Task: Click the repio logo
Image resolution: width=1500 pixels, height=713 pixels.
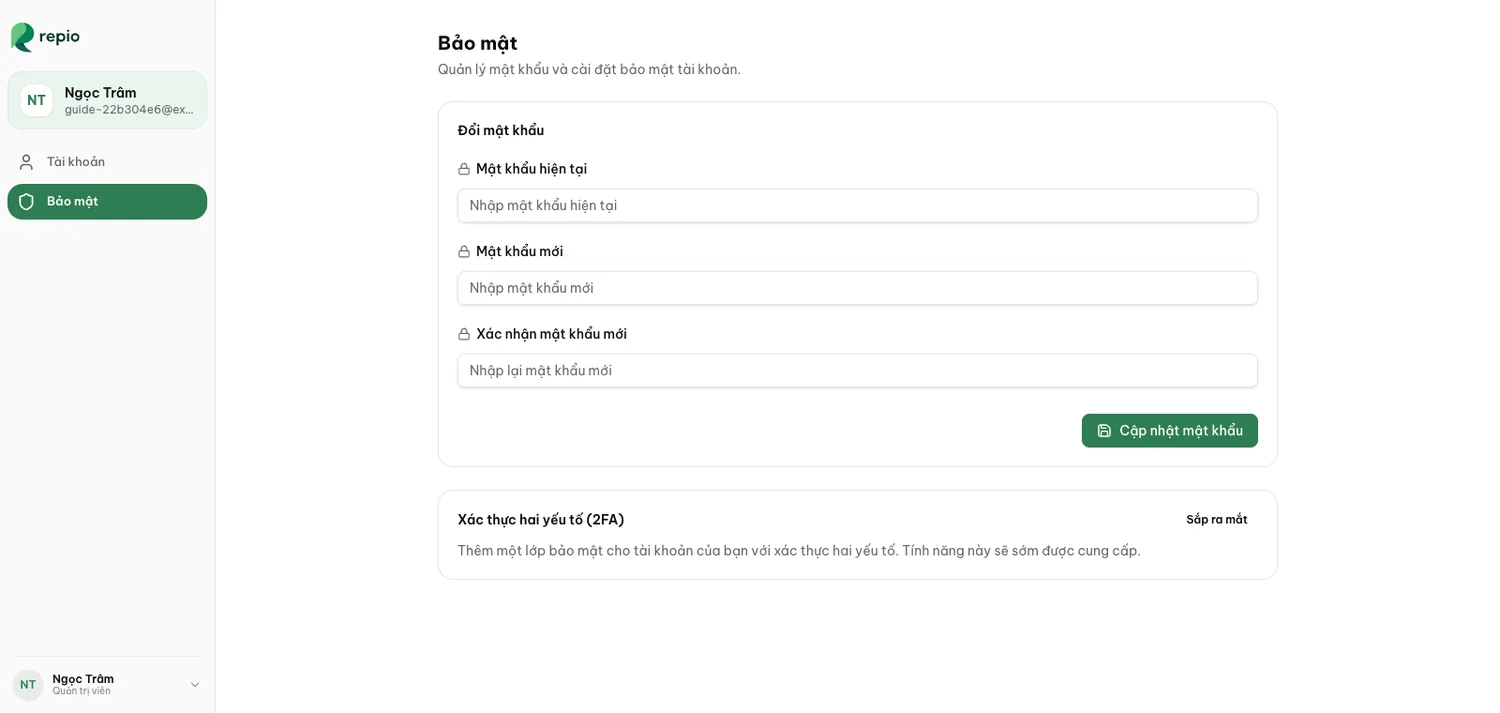Action: coord(45,37)
